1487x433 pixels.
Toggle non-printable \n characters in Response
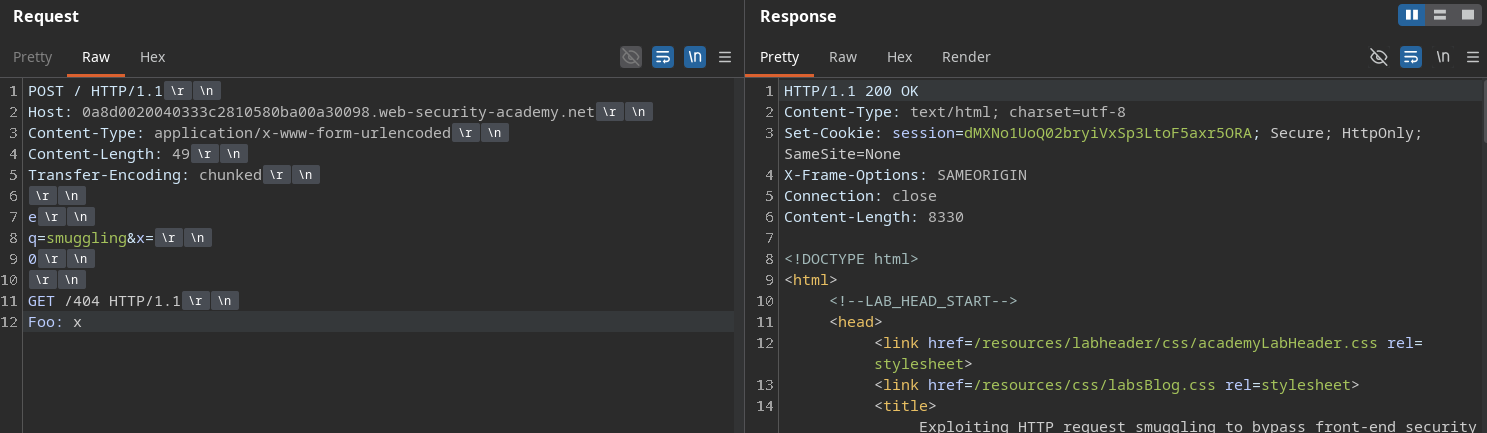1443,57
